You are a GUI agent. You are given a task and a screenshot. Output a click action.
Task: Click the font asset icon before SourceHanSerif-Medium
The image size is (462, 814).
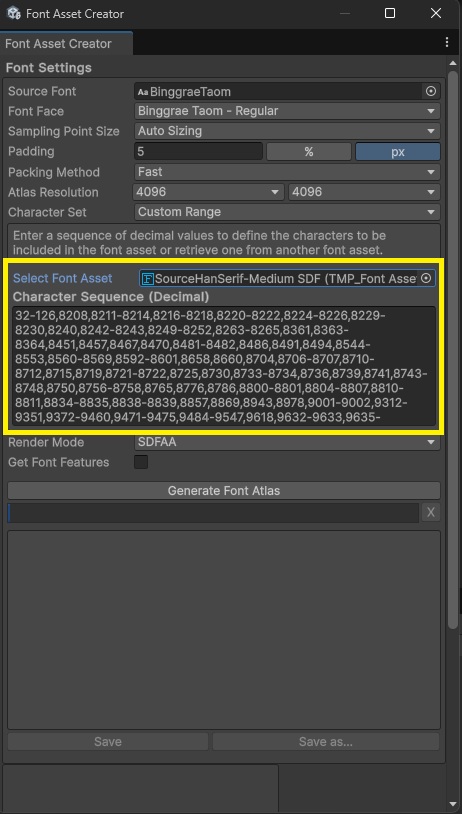coord(147,279)
